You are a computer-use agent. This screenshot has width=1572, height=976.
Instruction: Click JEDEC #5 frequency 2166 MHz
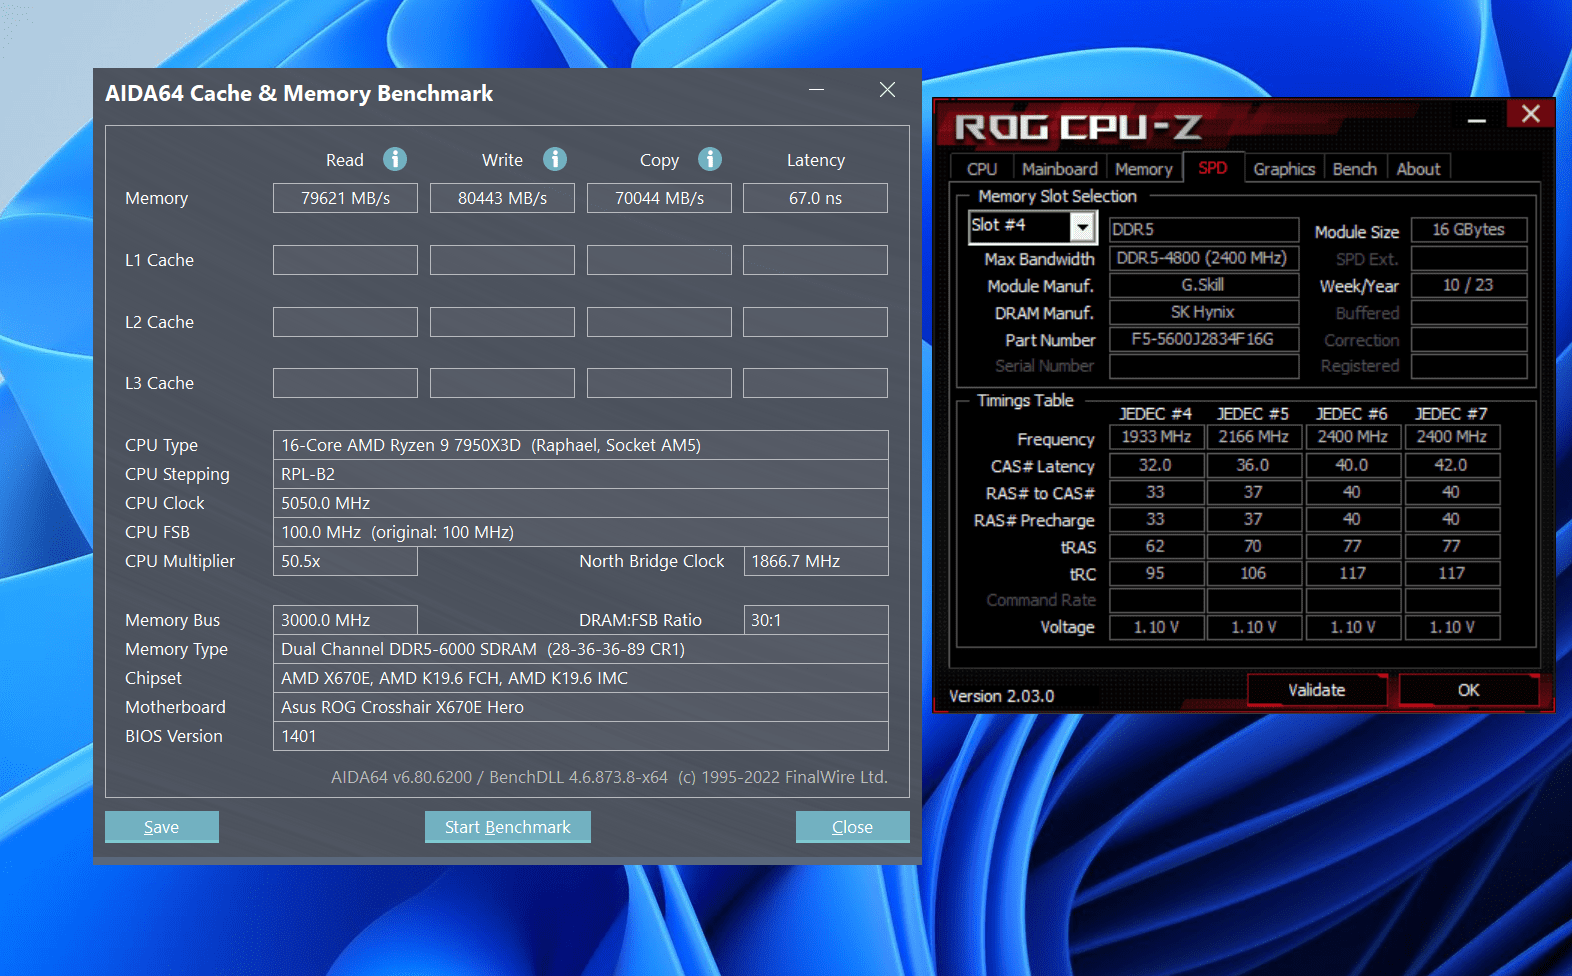1254,437
